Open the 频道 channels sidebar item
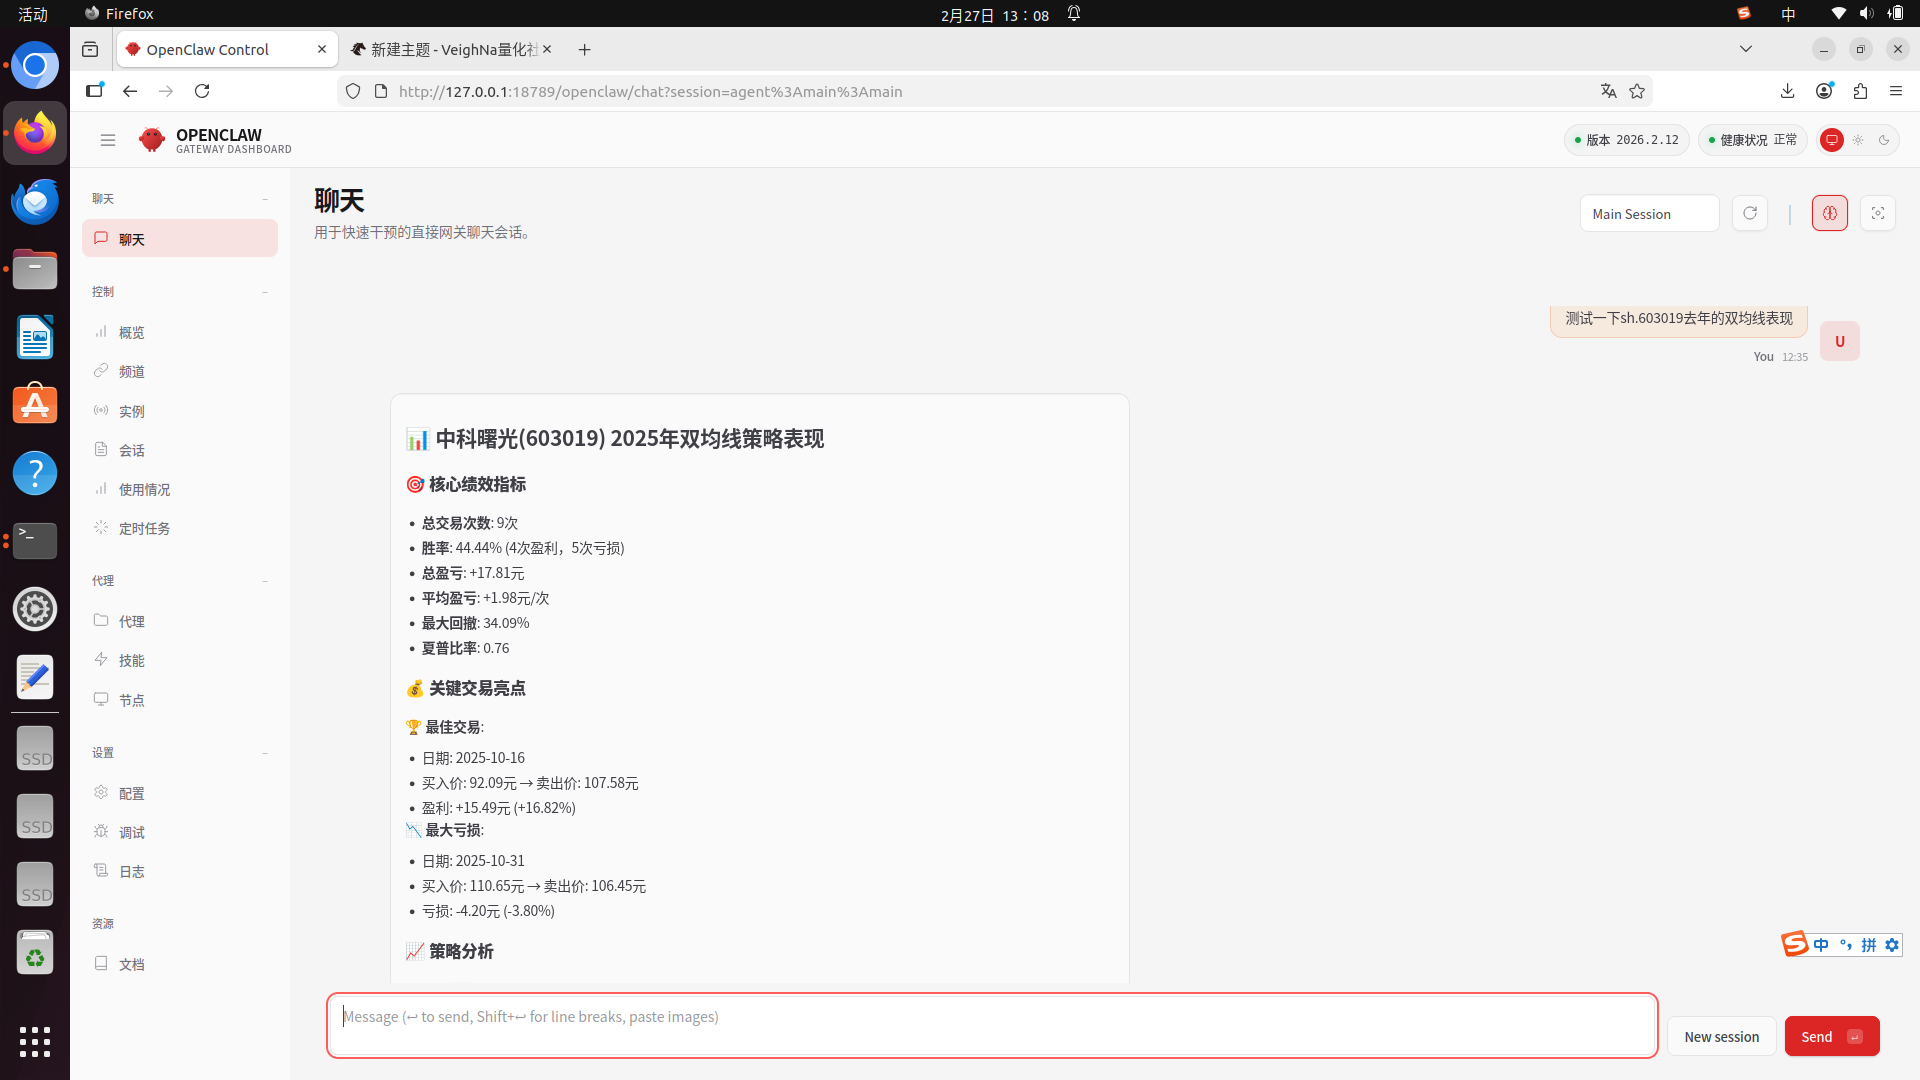 (x=131, y=371)
